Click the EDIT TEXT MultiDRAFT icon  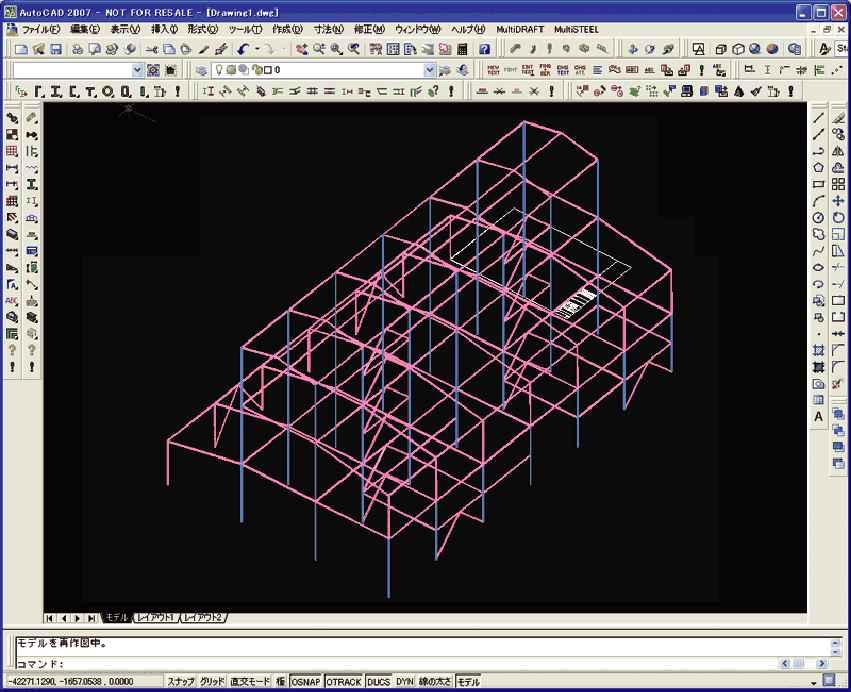528,70
